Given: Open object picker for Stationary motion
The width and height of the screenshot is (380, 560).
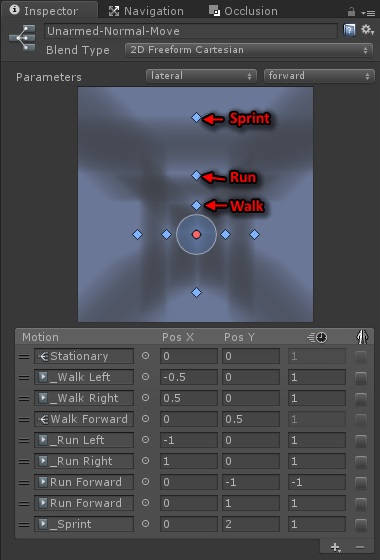Looking at the screenshot, I should [145, 356].
